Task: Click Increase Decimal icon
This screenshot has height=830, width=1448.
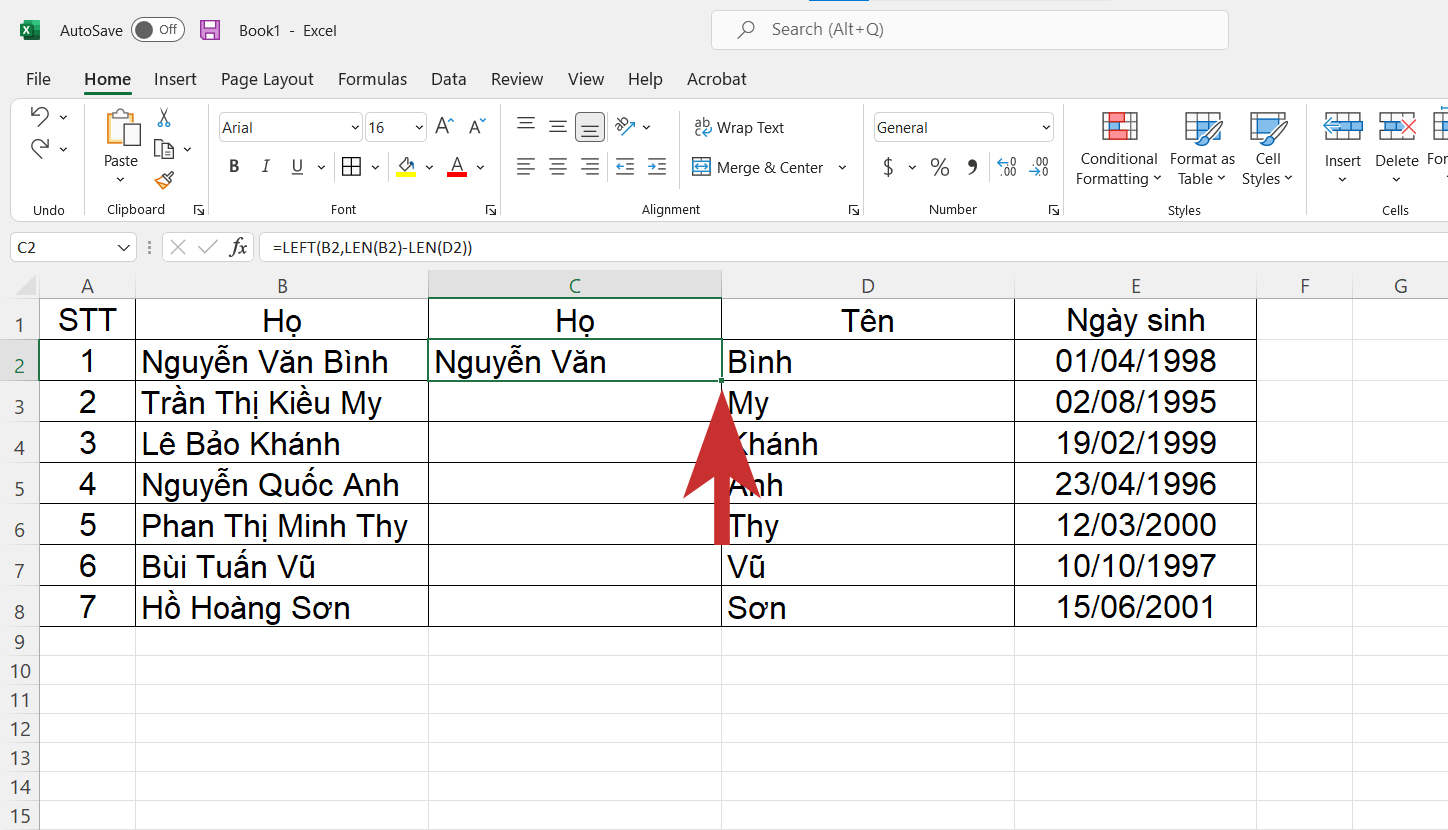Action: pos(1007,167)
